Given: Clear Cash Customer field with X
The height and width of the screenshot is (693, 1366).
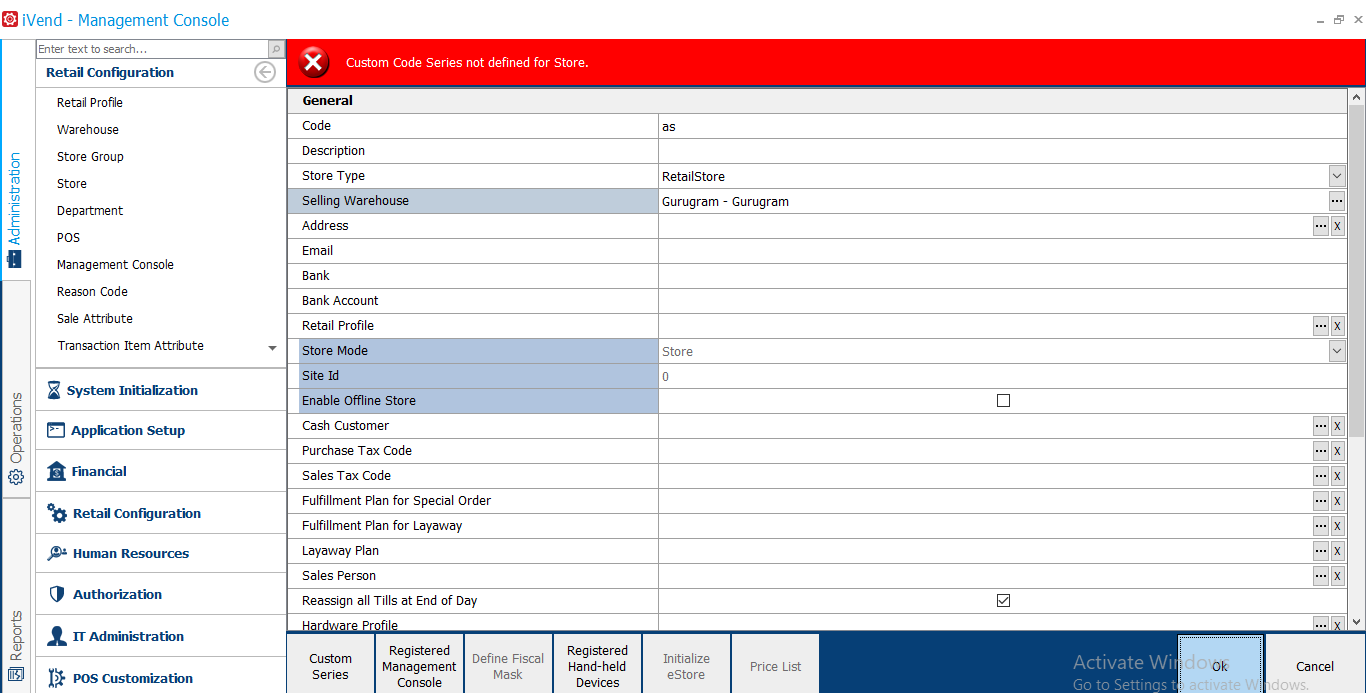Looking at the screenshot, I should point(1337,426).
